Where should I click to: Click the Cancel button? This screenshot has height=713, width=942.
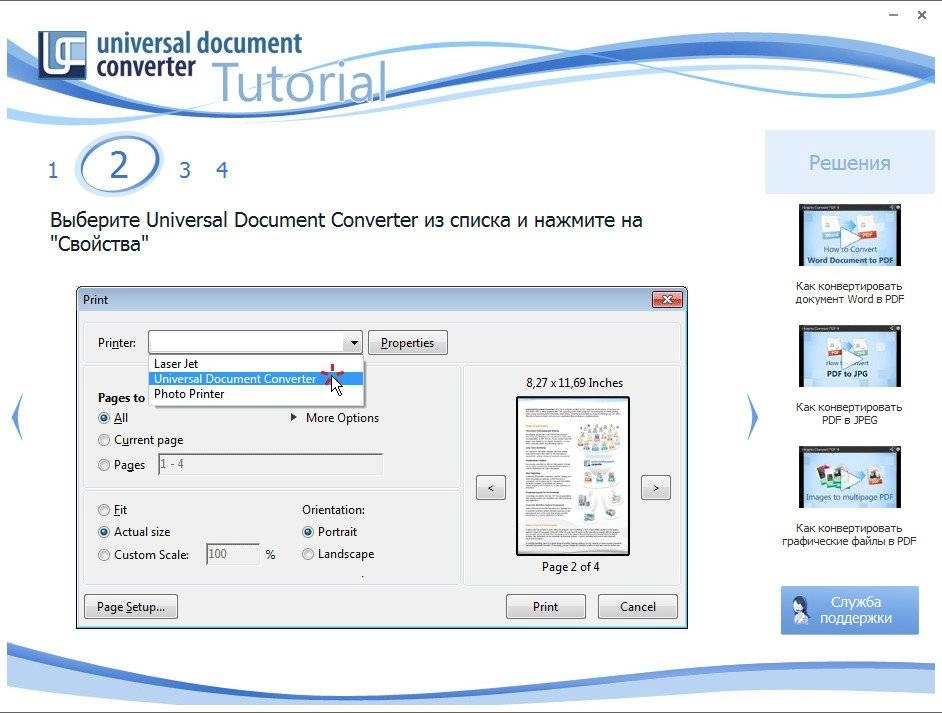[638, 607]
